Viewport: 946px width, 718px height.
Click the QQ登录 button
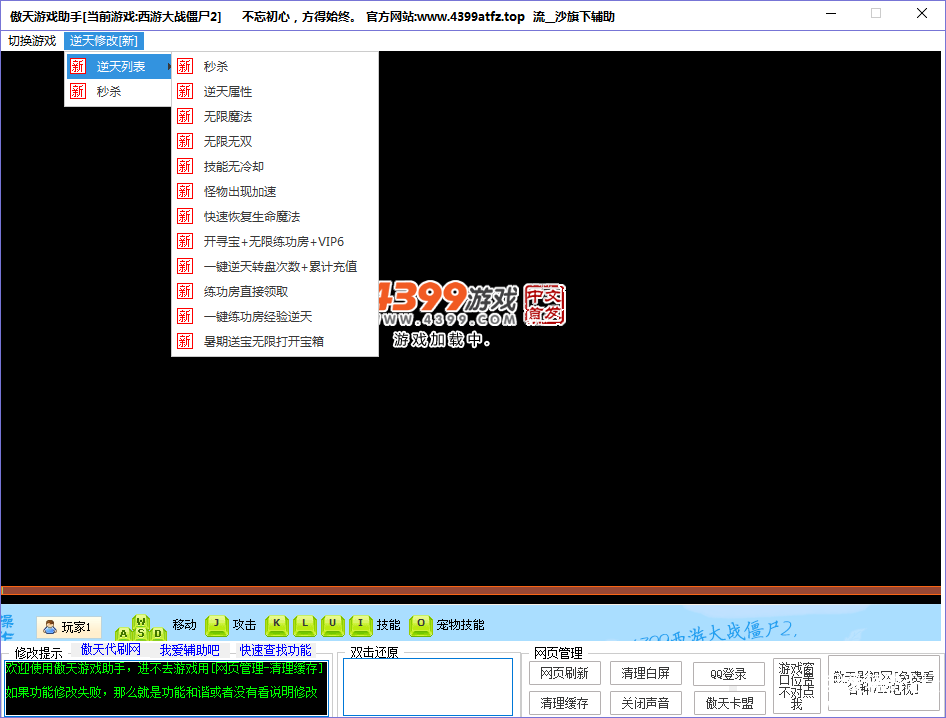(x=729, y=674)
